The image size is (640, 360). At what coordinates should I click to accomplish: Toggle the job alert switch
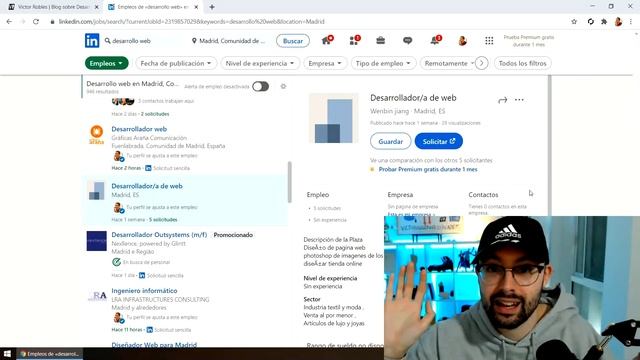point(260,87)
